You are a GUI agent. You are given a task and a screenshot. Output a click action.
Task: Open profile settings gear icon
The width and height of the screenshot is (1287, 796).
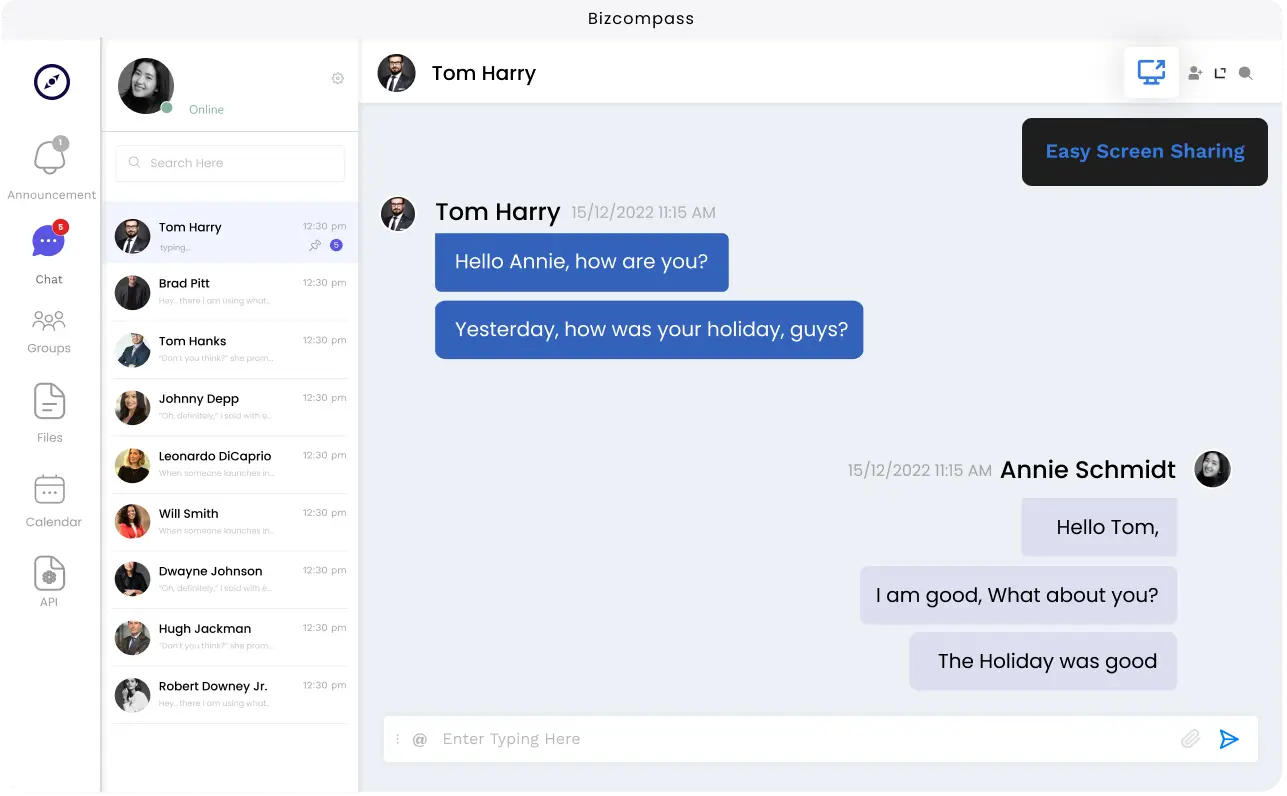(338, 78)
